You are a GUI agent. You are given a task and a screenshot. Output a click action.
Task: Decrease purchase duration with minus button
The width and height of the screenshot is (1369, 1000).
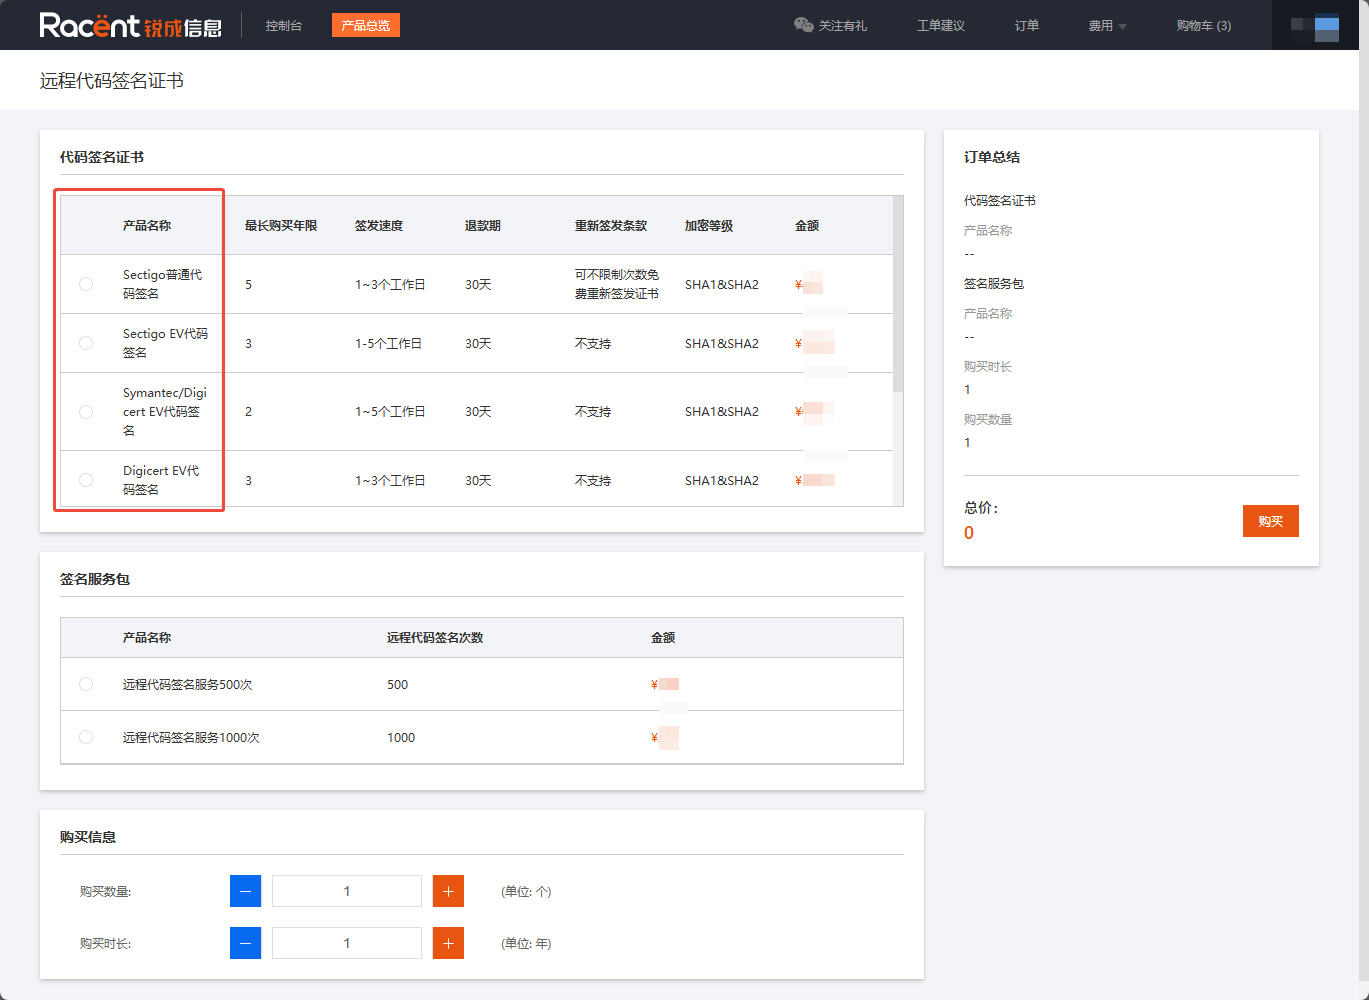coord(245,943)
